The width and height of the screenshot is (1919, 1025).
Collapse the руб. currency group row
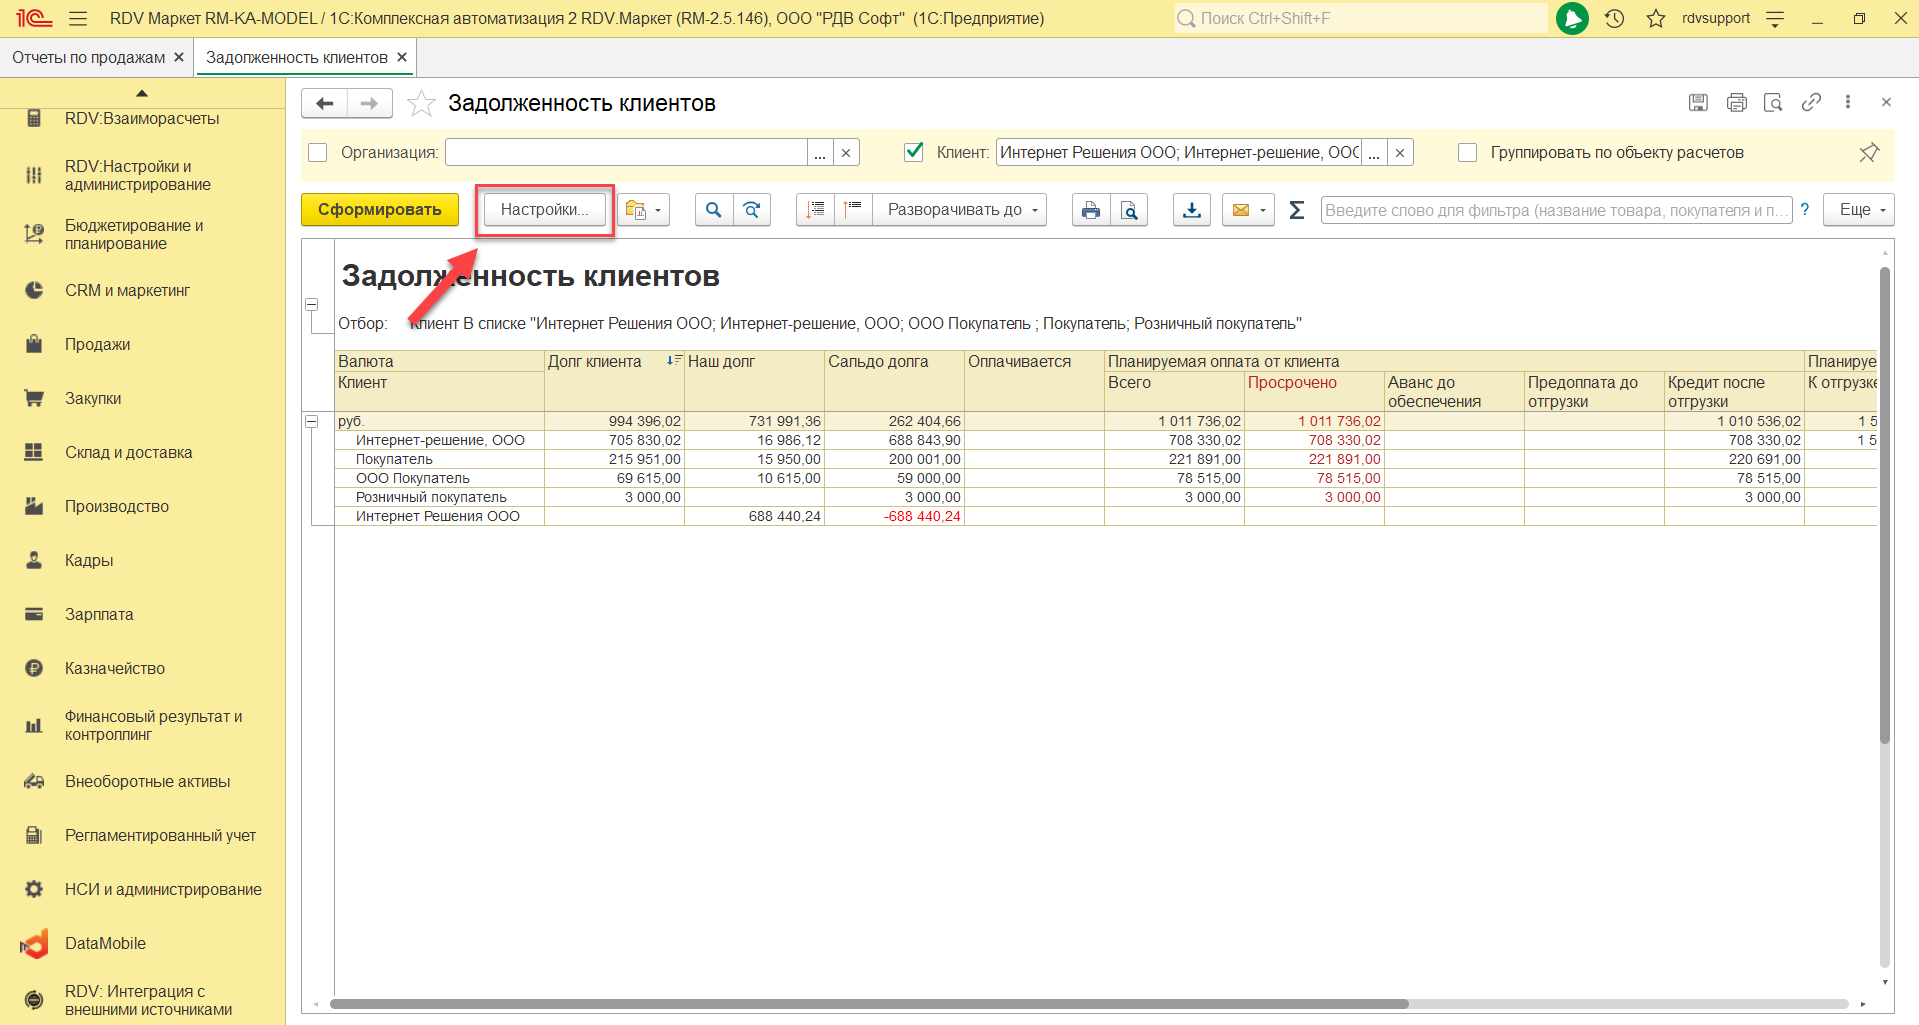(312, 421)
